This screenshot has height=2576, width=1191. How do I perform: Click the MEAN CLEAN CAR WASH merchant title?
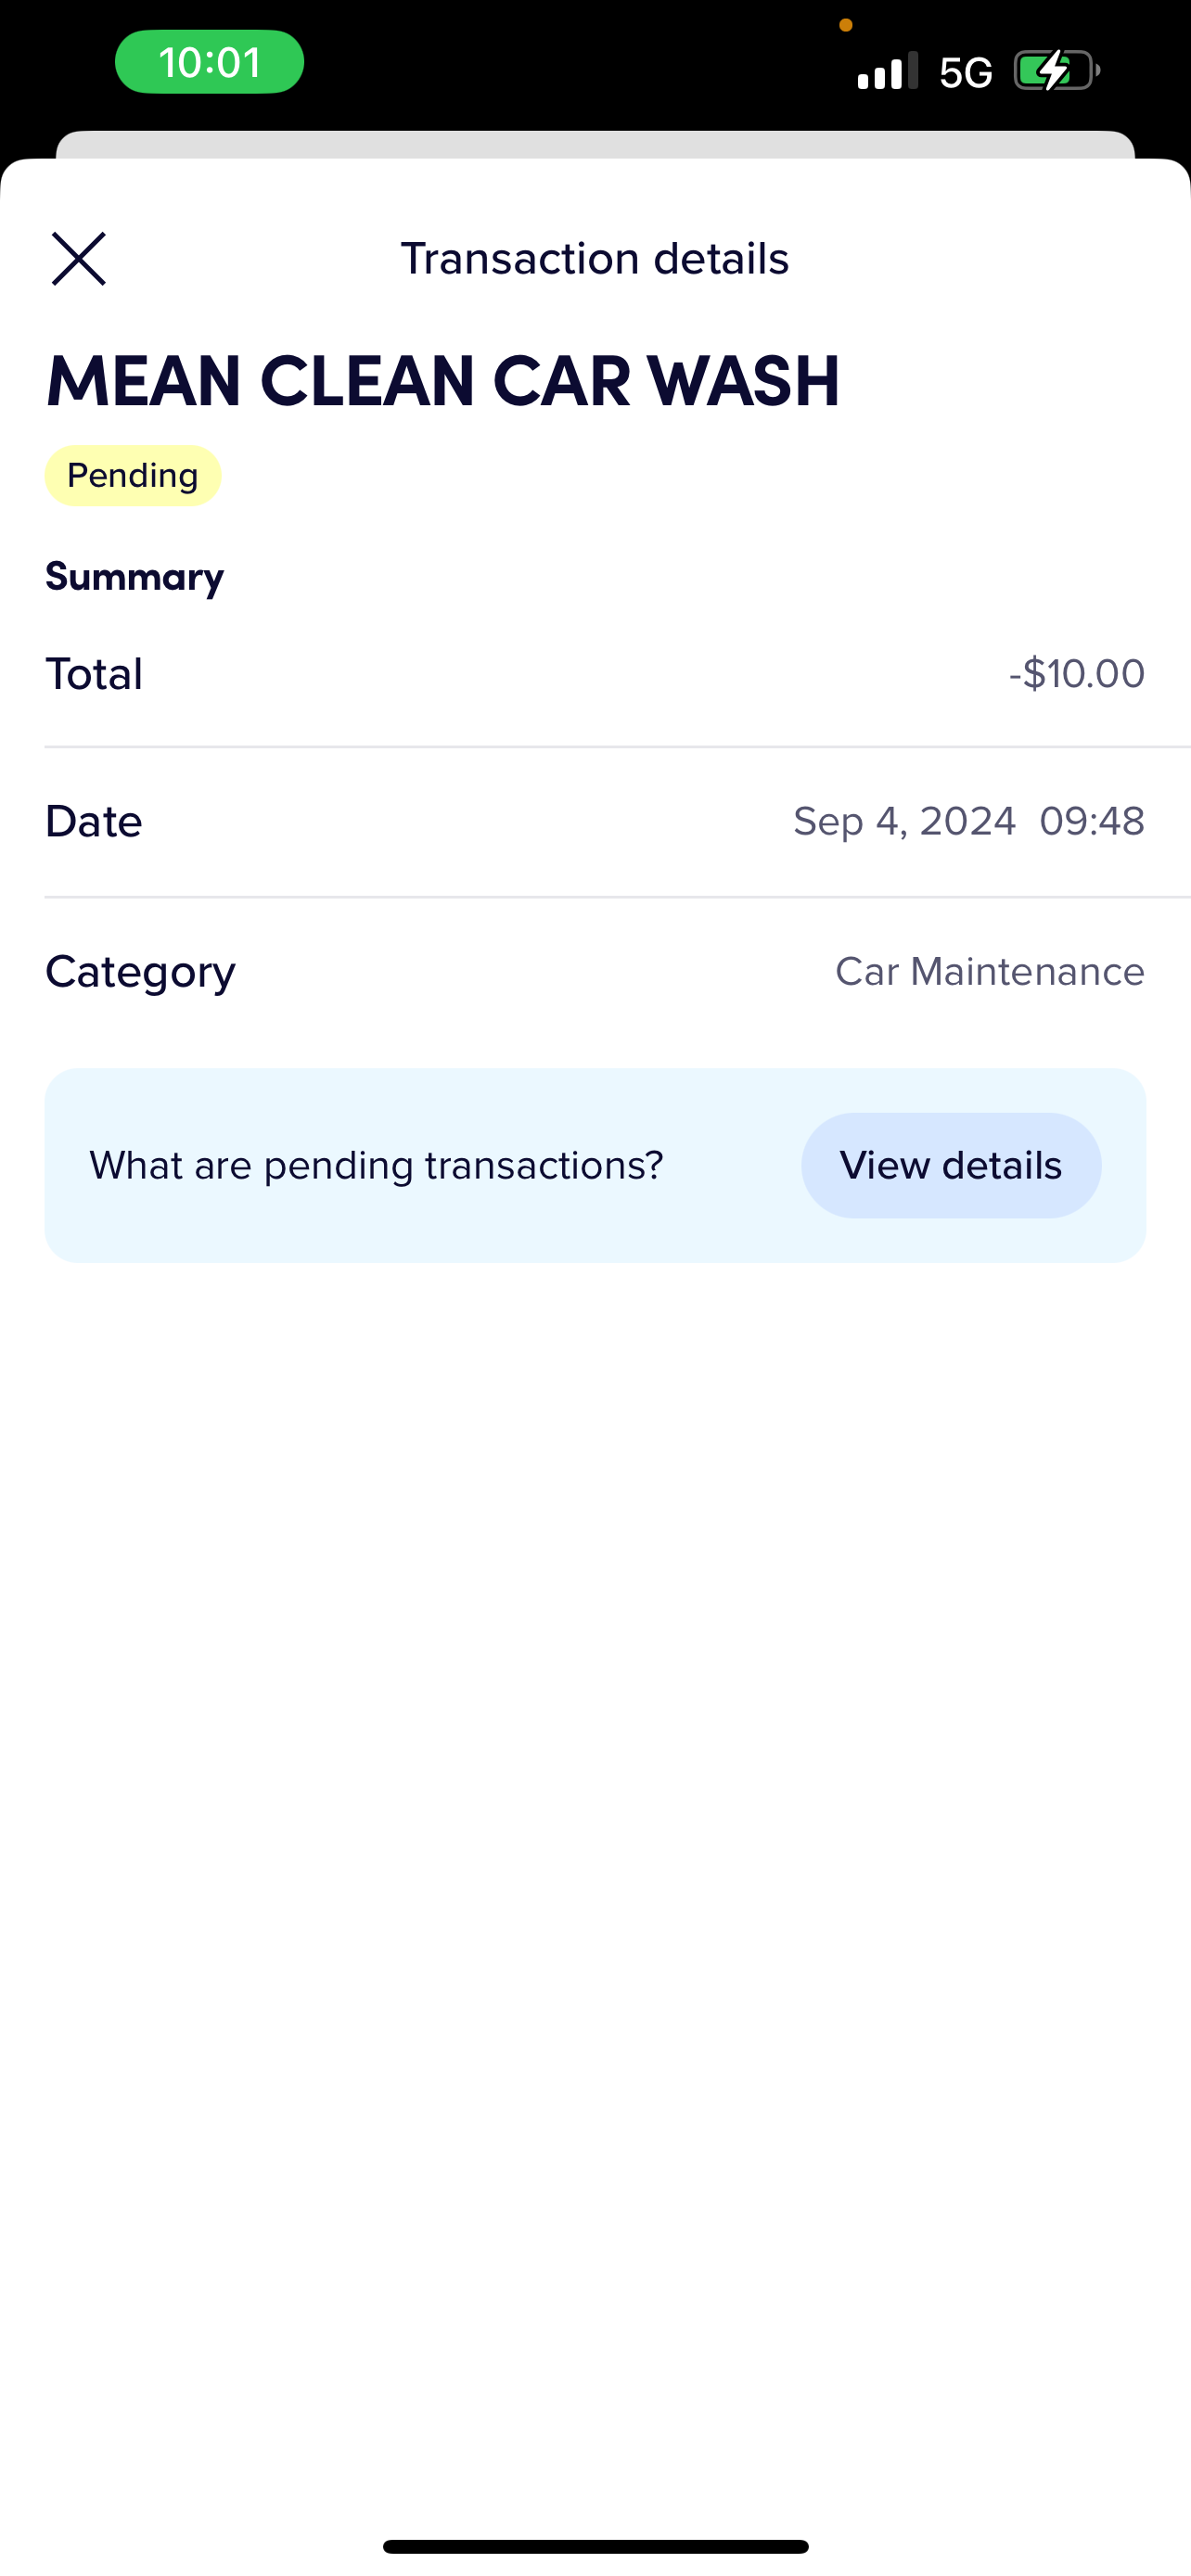click(443, 381)
